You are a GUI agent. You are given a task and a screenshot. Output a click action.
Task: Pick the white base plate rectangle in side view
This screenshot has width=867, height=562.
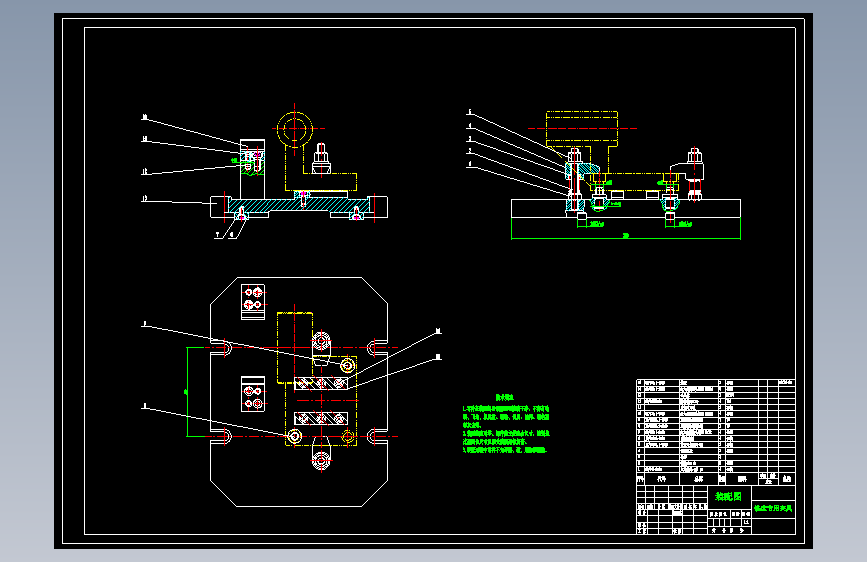[626, 209]
